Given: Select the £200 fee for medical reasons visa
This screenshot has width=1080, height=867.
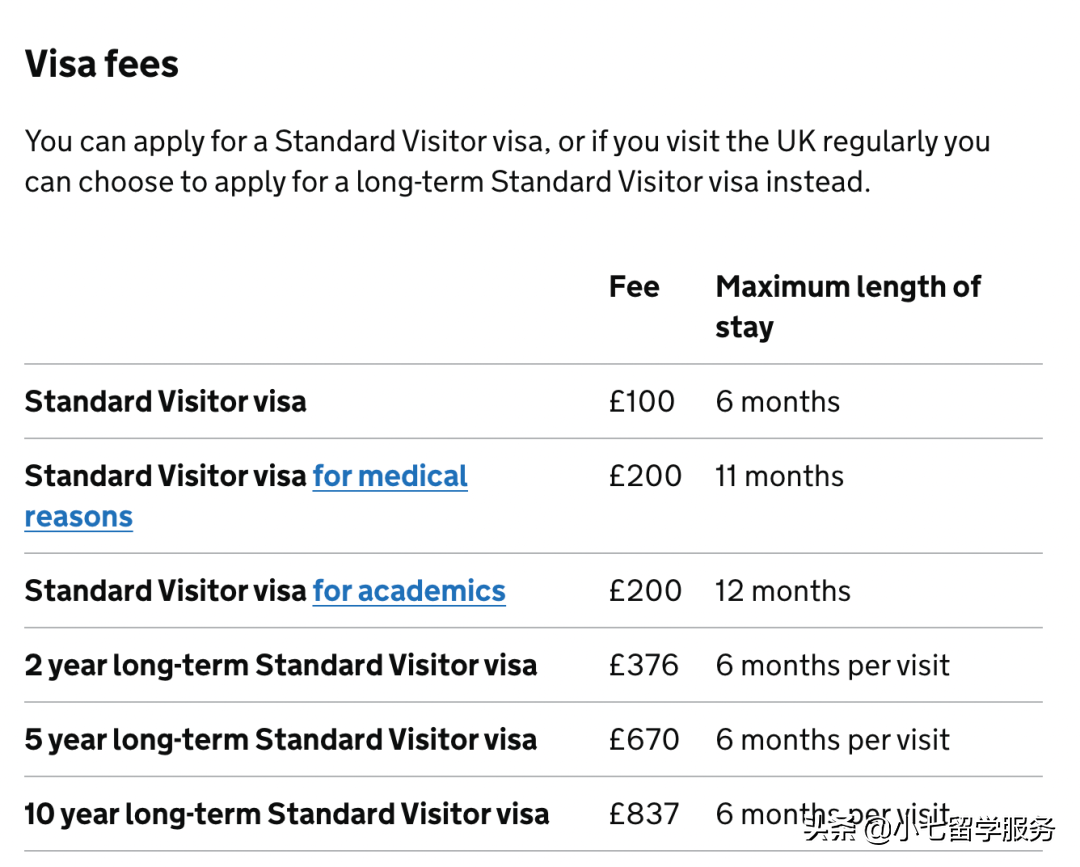Looking at the screenshot, I should click(645, 476).
